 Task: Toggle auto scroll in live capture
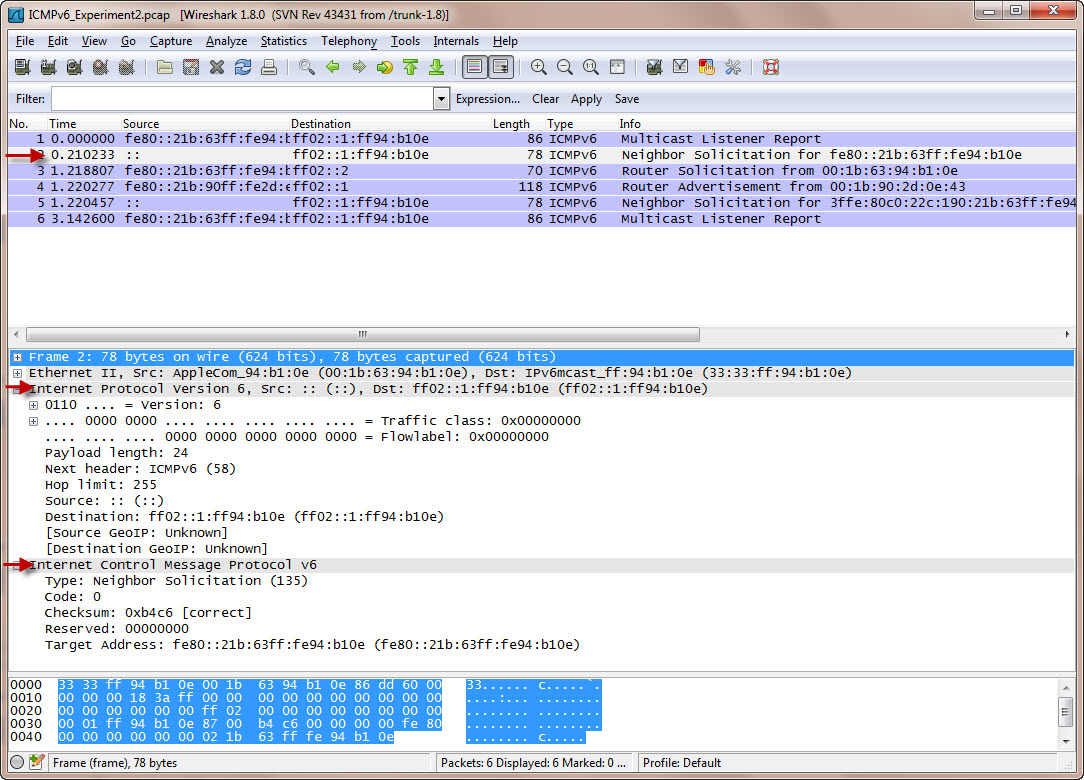pos(500,67)
